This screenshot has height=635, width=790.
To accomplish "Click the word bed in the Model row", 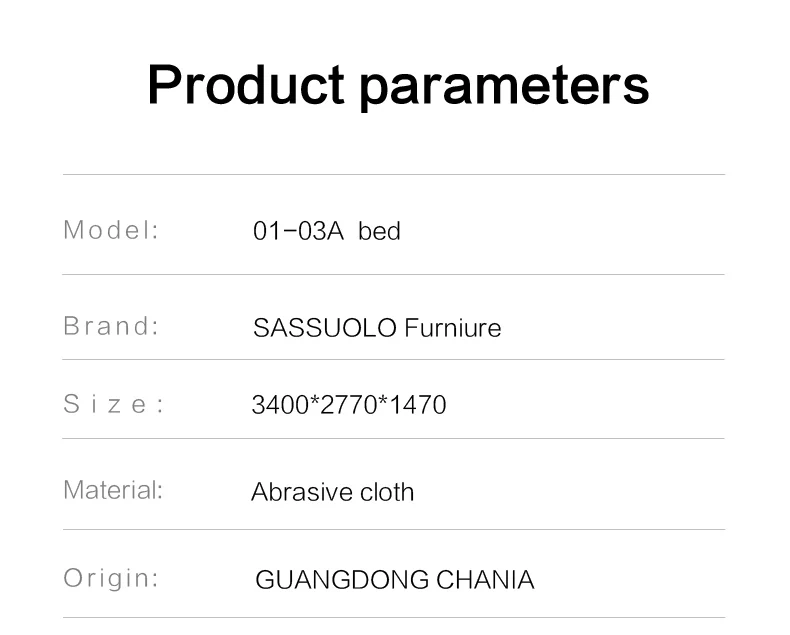I will click(379, 232).
